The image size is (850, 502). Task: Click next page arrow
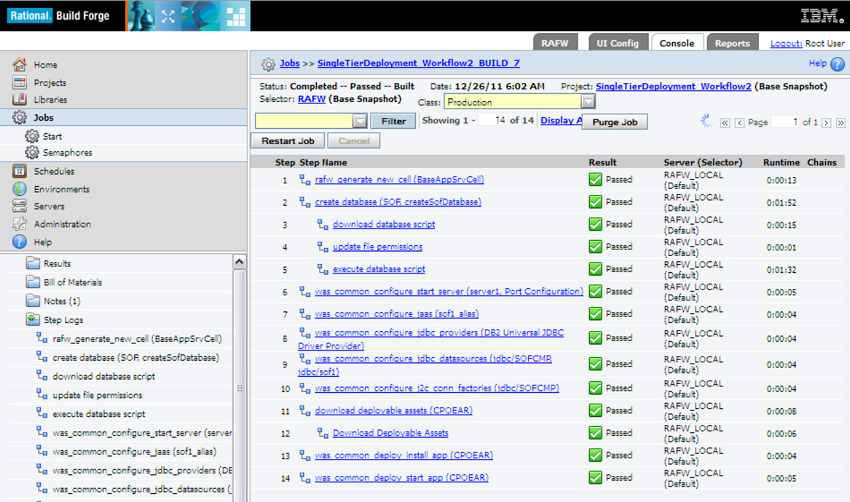[x=826, y=123]
